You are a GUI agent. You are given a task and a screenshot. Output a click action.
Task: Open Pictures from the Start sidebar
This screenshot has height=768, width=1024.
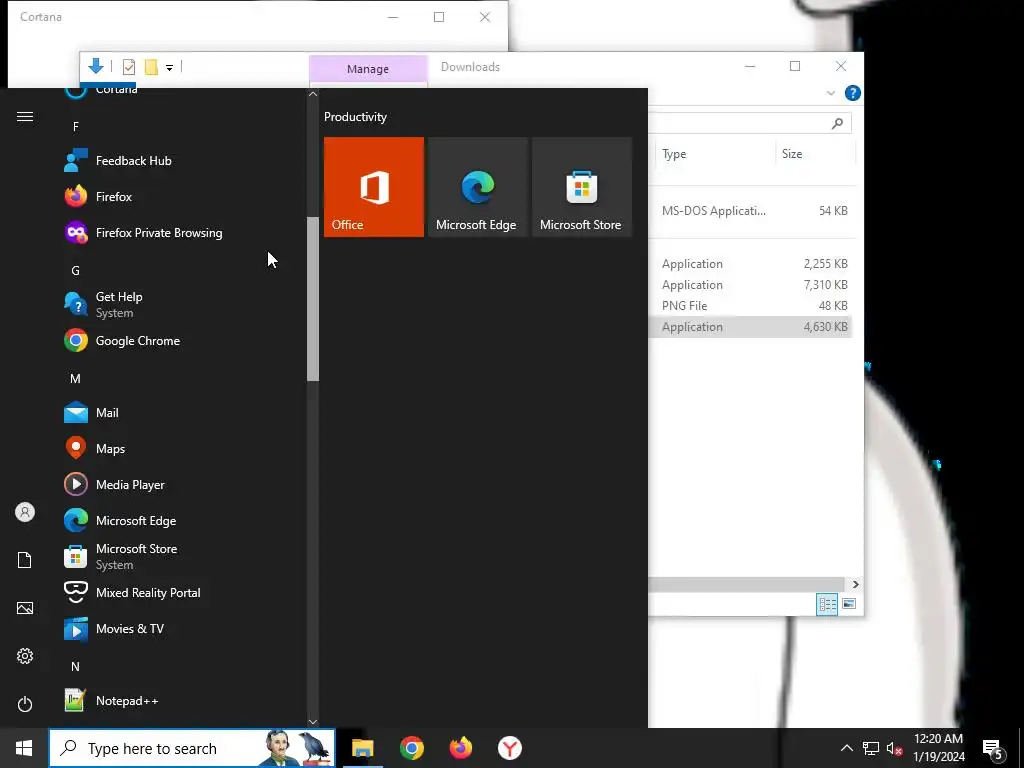(x=25, y=608)
